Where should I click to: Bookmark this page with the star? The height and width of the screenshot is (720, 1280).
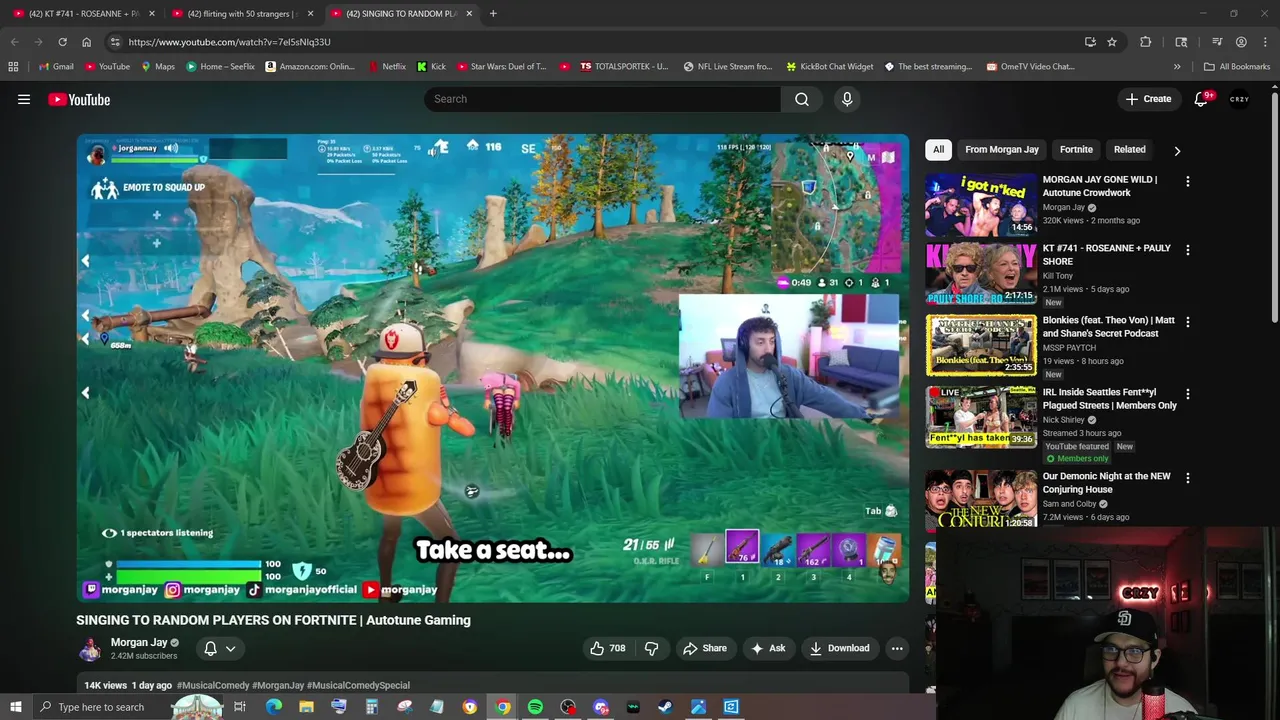1112,42
